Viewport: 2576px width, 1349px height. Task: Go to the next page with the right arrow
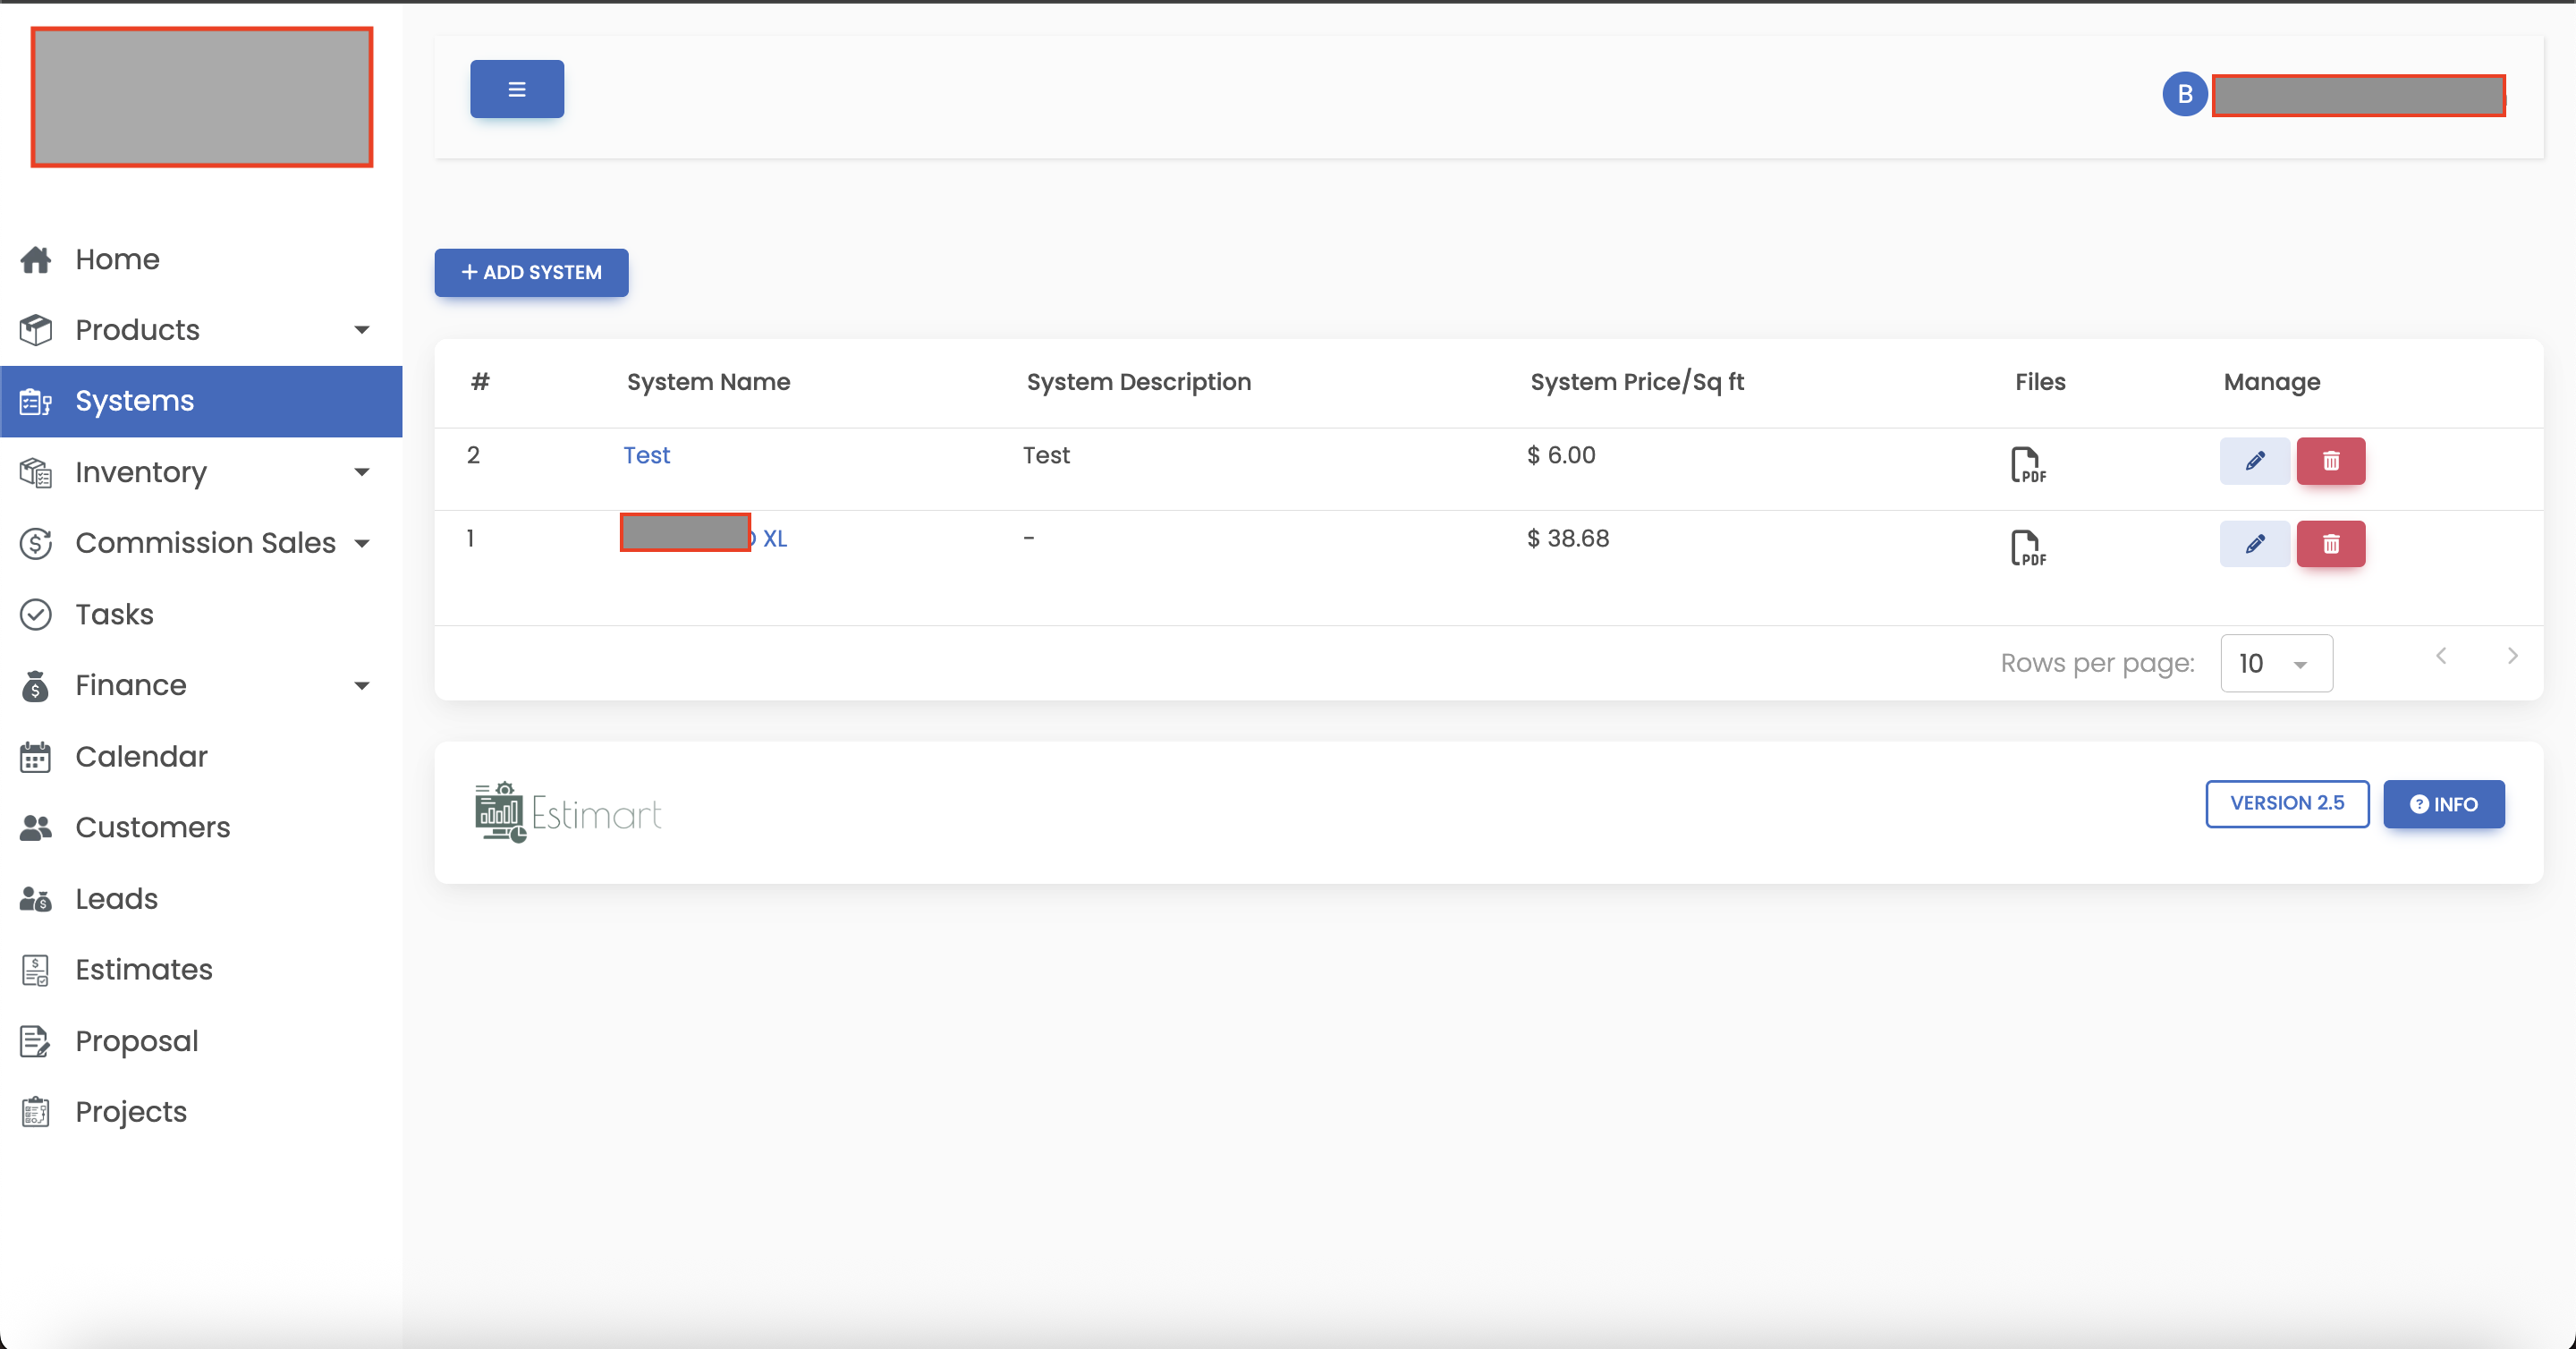2513,656
